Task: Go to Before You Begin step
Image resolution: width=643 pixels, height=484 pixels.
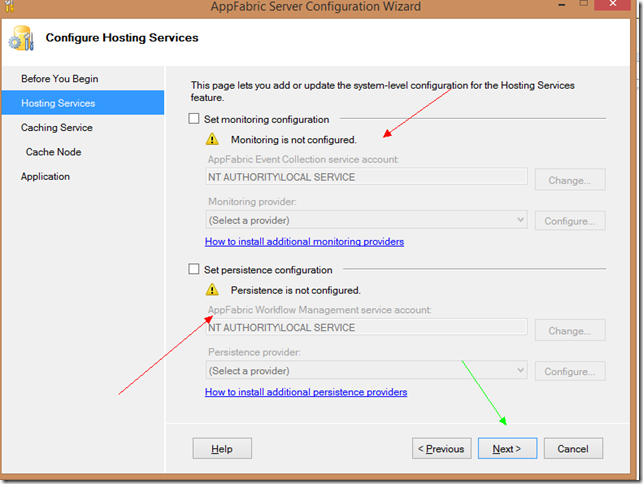Action: tap(60, 78)
